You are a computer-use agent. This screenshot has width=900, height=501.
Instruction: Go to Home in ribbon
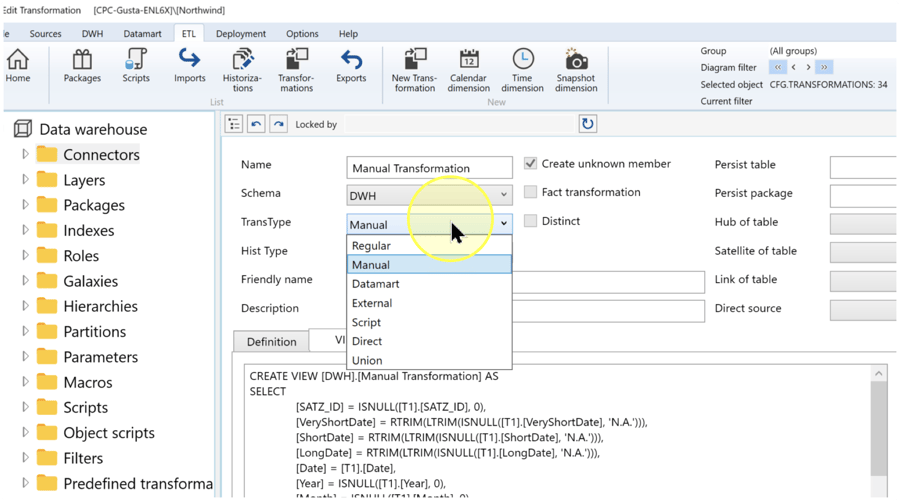[x=18, y=66]
